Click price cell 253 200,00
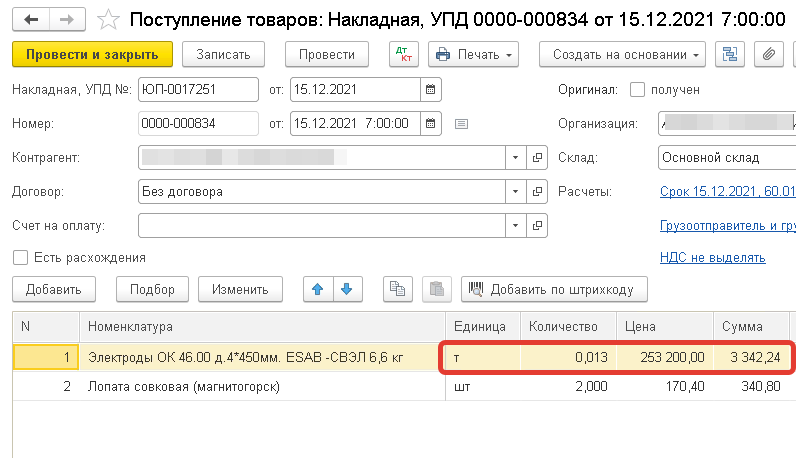This screenshot has height=458, width=796. (665, 357)
